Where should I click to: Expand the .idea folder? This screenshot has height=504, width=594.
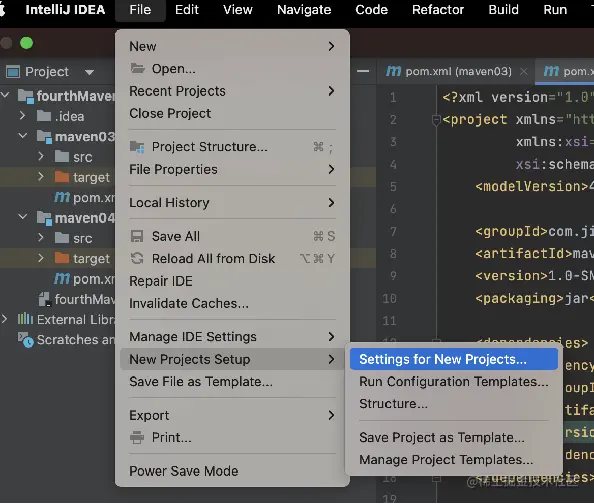pyautogui.click(x=22, y=116)
